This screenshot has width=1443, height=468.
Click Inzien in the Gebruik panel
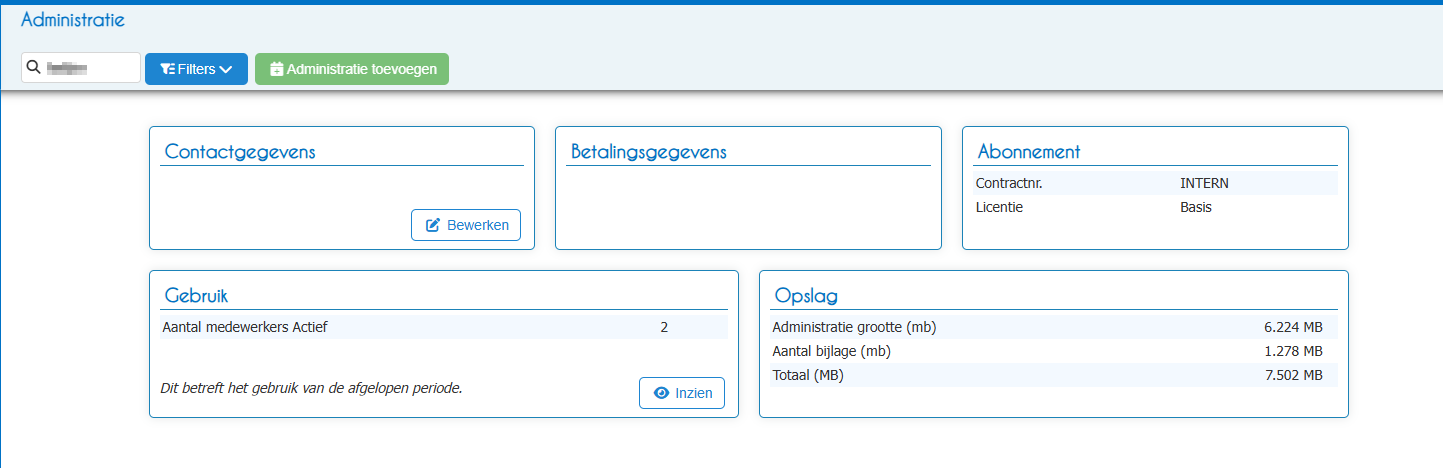coord(682,393)
